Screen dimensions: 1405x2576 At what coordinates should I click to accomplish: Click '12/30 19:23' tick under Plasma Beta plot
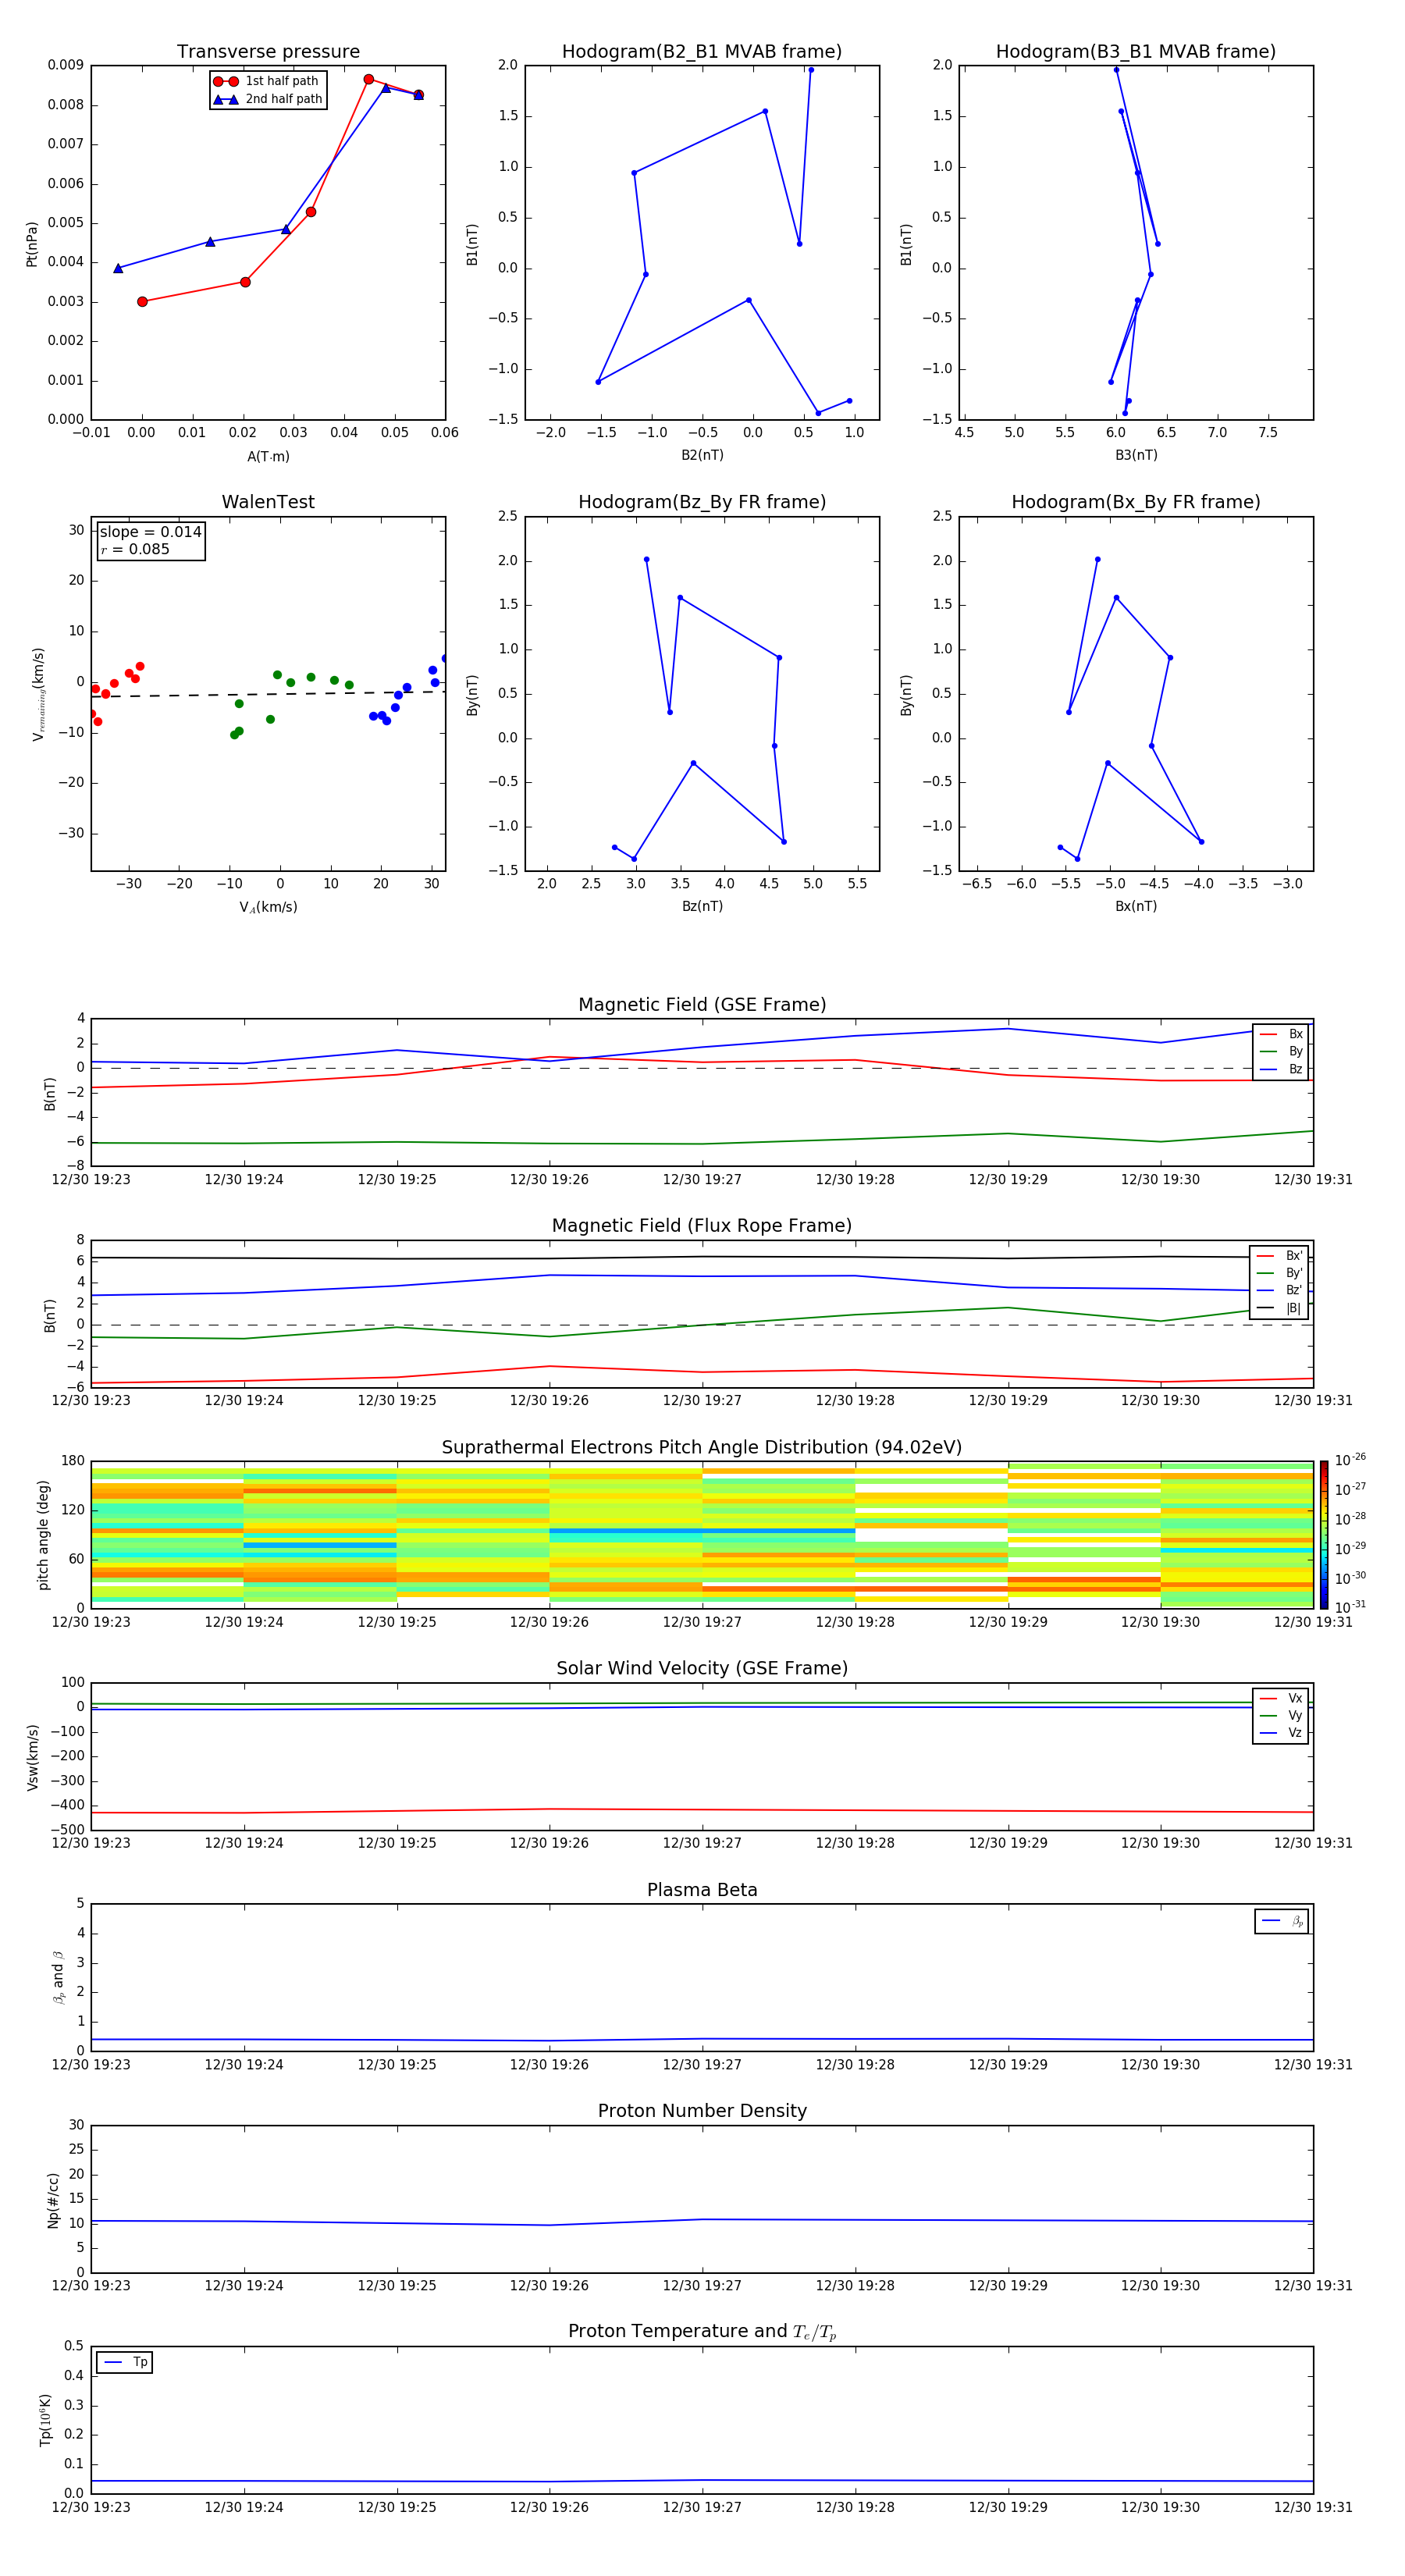pyautogui.click(x=91, y=2064)
